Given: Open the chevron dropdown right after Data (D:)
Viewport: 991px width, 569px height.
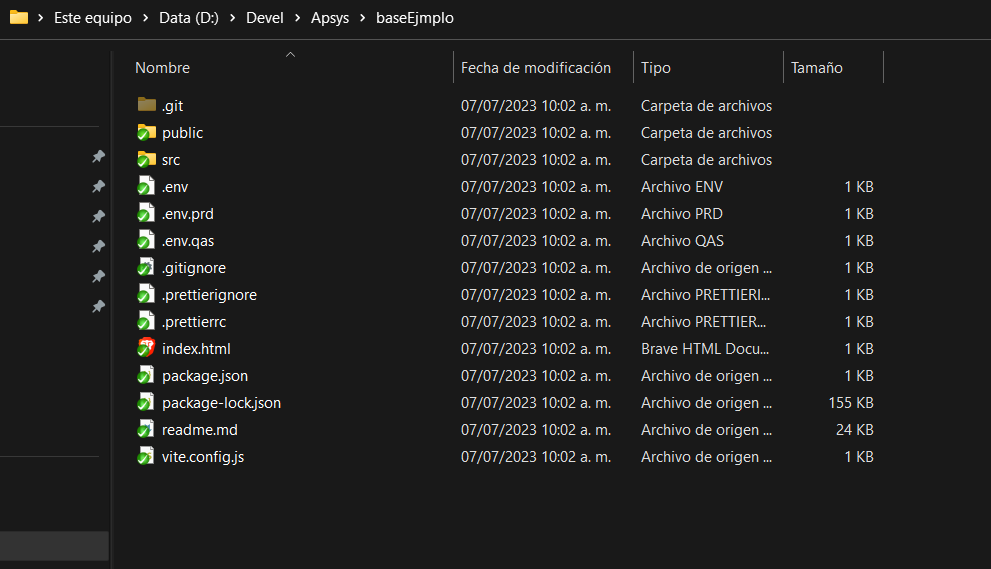Looking at the screenshot, I should 232,18.
